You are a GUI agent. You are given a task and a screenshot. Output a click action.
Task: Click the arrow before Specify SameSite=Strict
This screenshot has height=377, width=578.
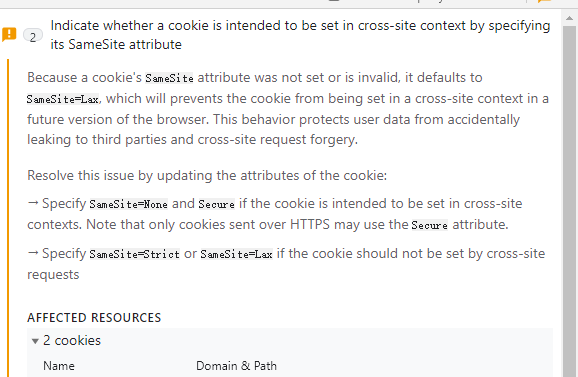[33, 253]
